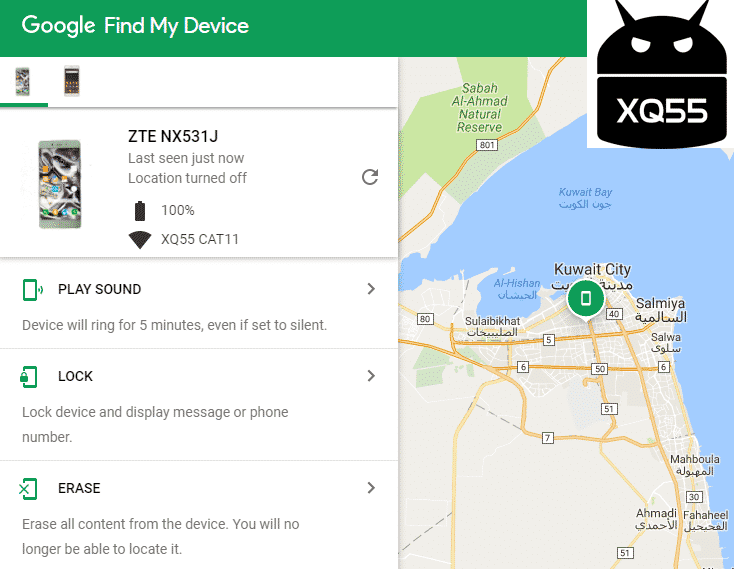The image size is (734, 569).
Task: Click the ZTE NX531J device image
Action: click(x=59, y=184)
